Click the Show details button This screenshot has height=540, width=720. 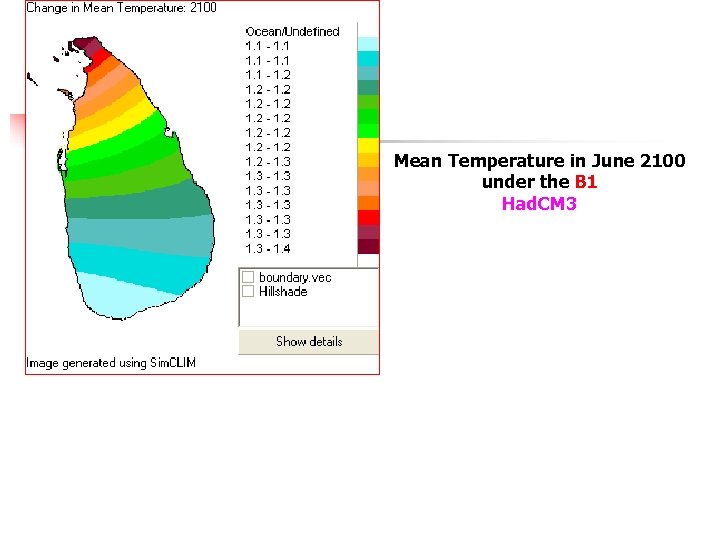[x=309, y=342]
